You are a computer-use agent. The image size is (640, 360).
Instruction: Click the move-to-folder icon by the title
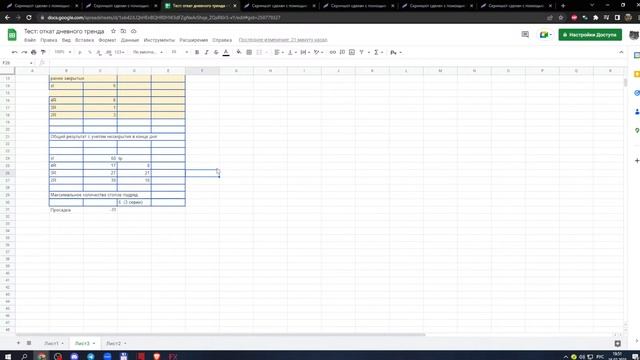click(x=123, y=31)
